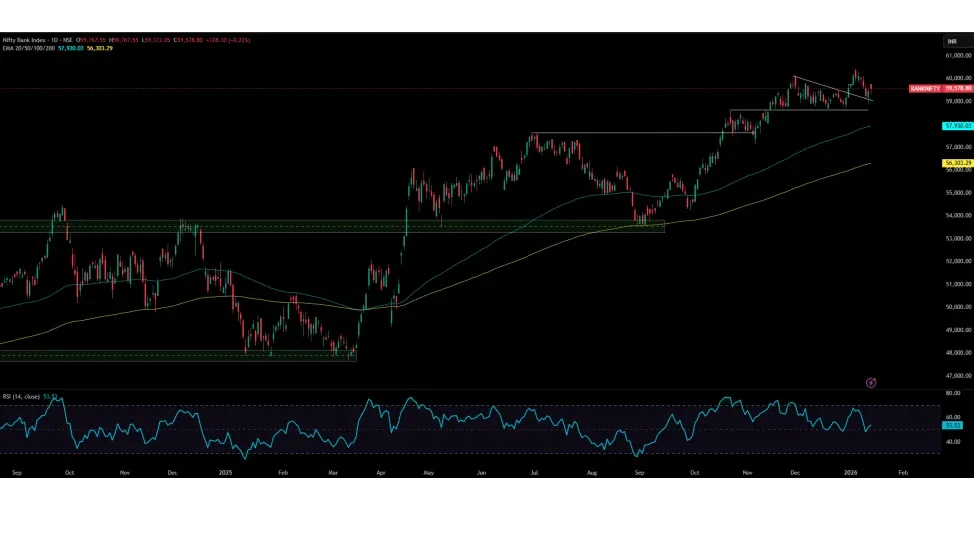Click the 60,000.00 price axis label
This screenshot has width=974, height=548.
[x=958, y=78]
